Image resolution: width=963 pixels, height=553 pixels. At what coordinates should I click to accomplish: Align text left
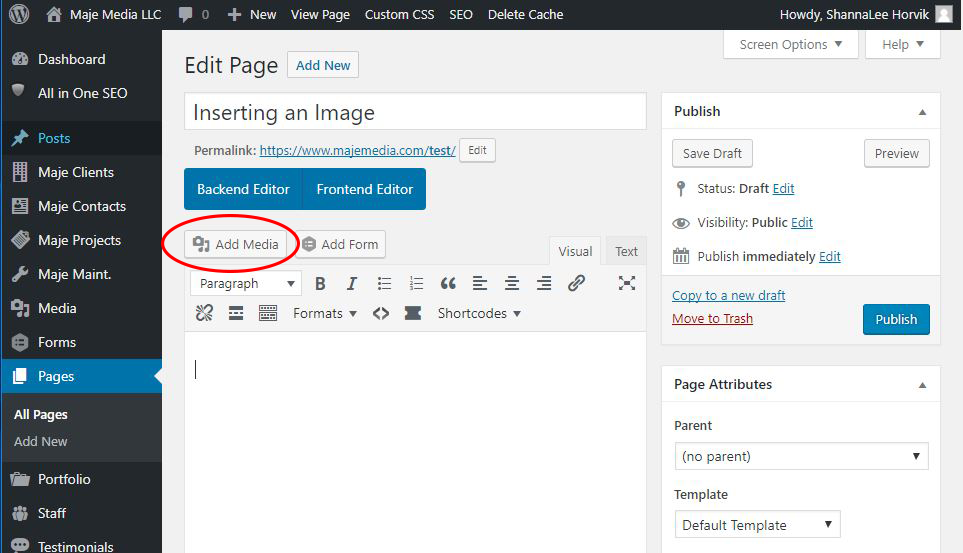[480, 283]
